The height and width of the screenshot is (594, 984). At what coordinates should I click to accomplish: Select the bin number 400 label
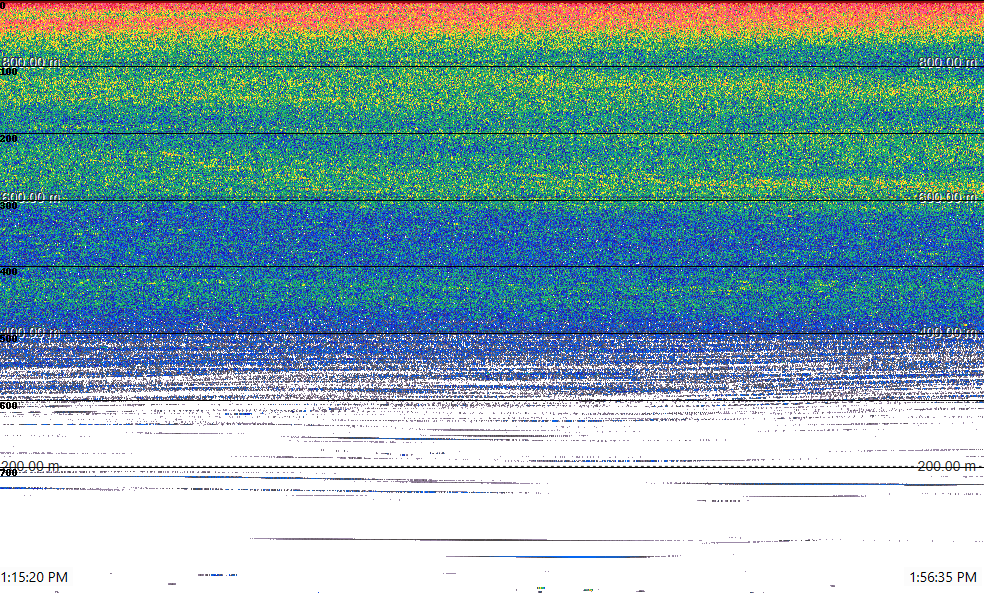(9, 272)
